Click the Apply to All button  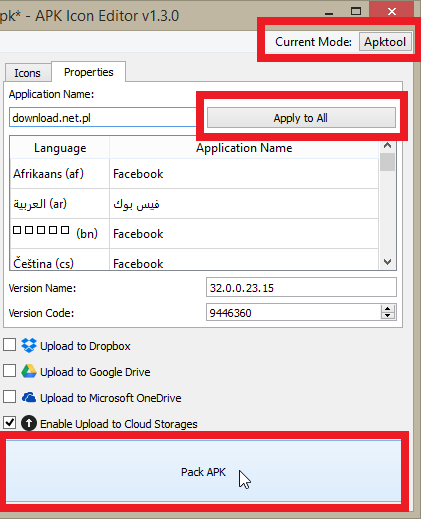(x=301, y=118)
